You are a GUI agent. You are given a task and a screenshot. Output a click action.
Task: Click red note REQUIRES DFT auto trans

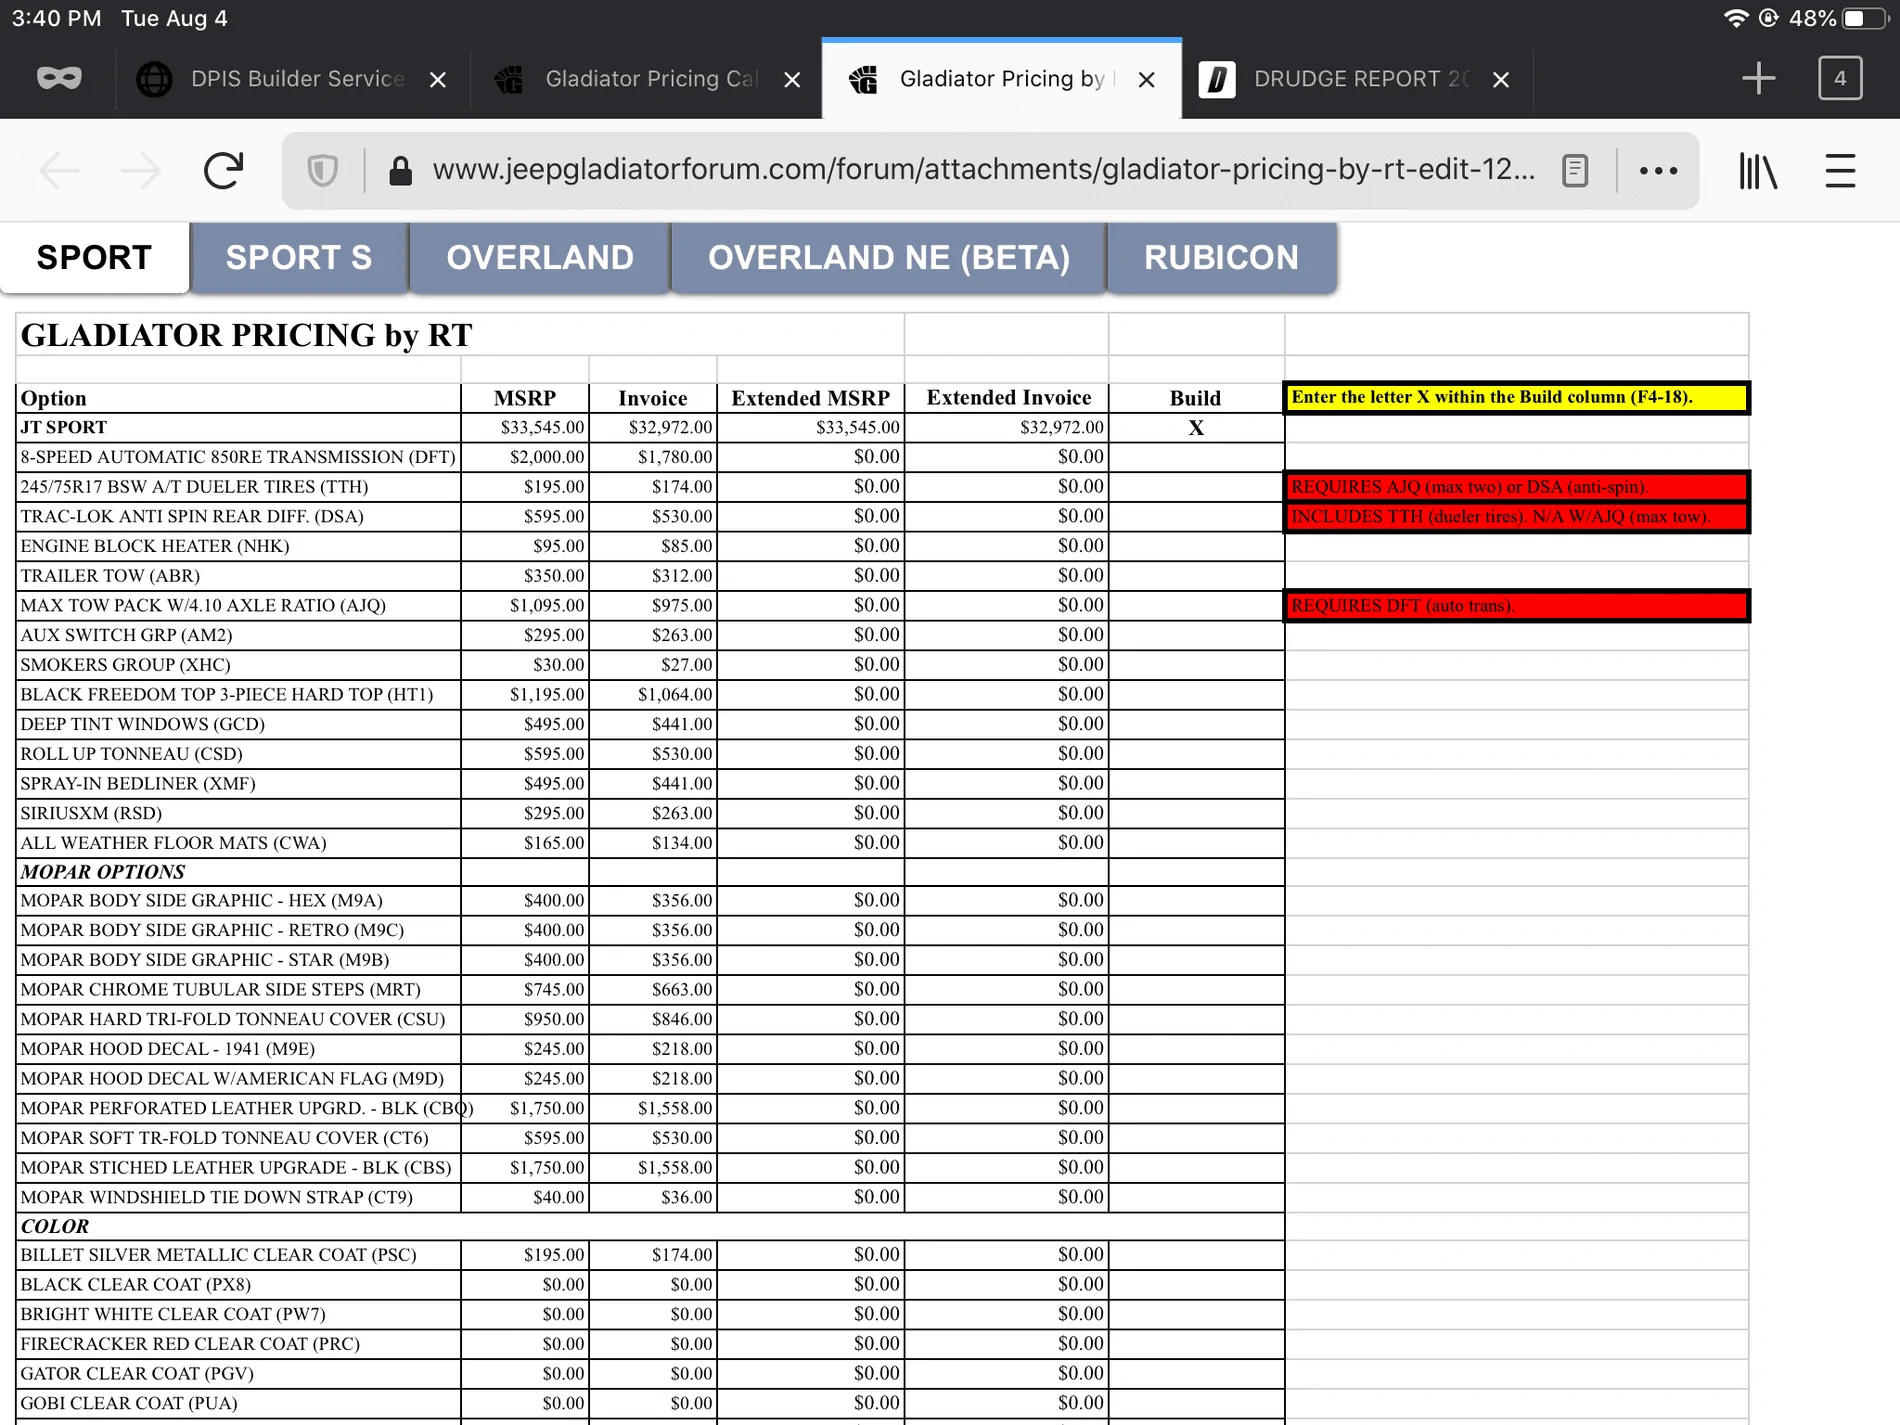(1516, 606)
